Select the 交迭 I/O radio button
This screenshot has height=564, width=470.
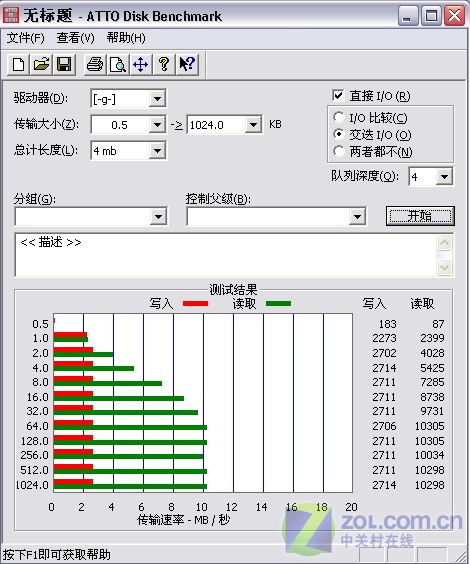pos(338,134)
